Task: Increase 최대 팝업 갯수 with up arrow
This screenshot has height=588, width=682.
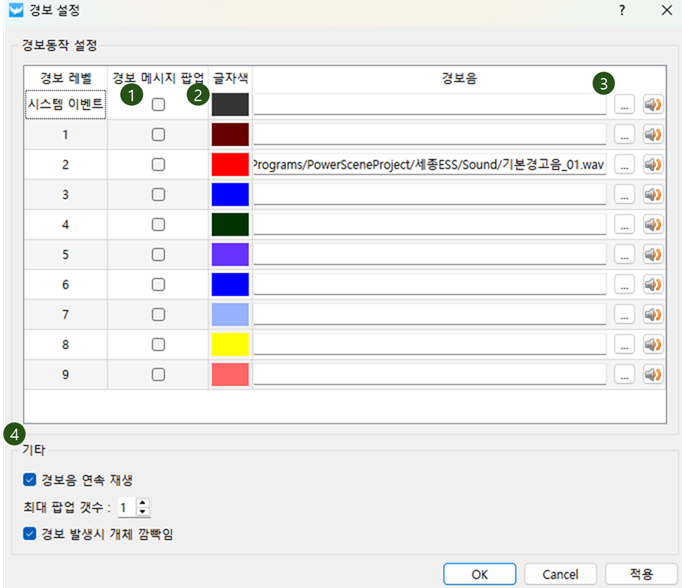Action: pyautogui.click(x=143, y=502)
